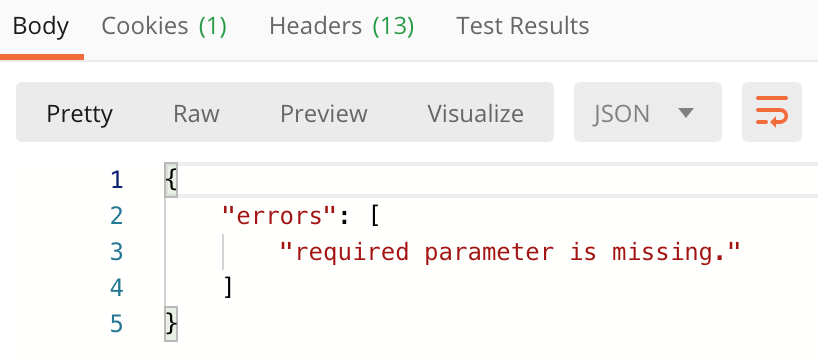Click the highlighted opening brace on line 1
The width and height of the screenshot is (818, 362).
[171, 180]
